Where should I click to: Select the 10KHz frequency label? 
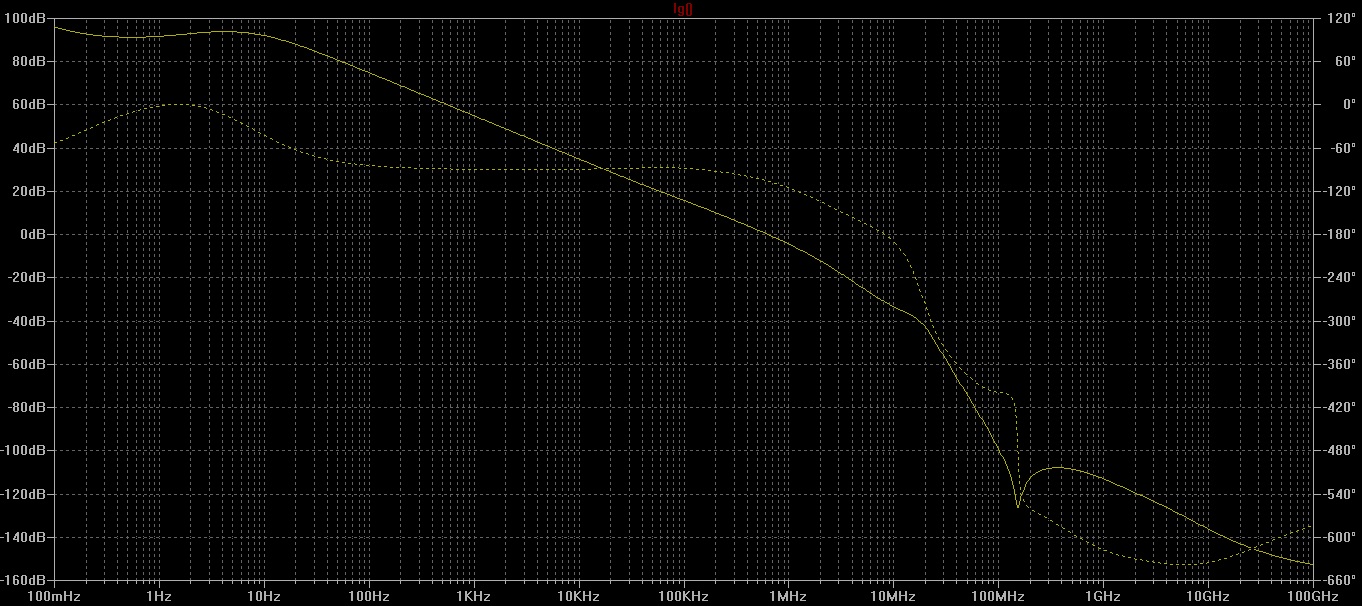pyautogui.click(x=579, y=596)
